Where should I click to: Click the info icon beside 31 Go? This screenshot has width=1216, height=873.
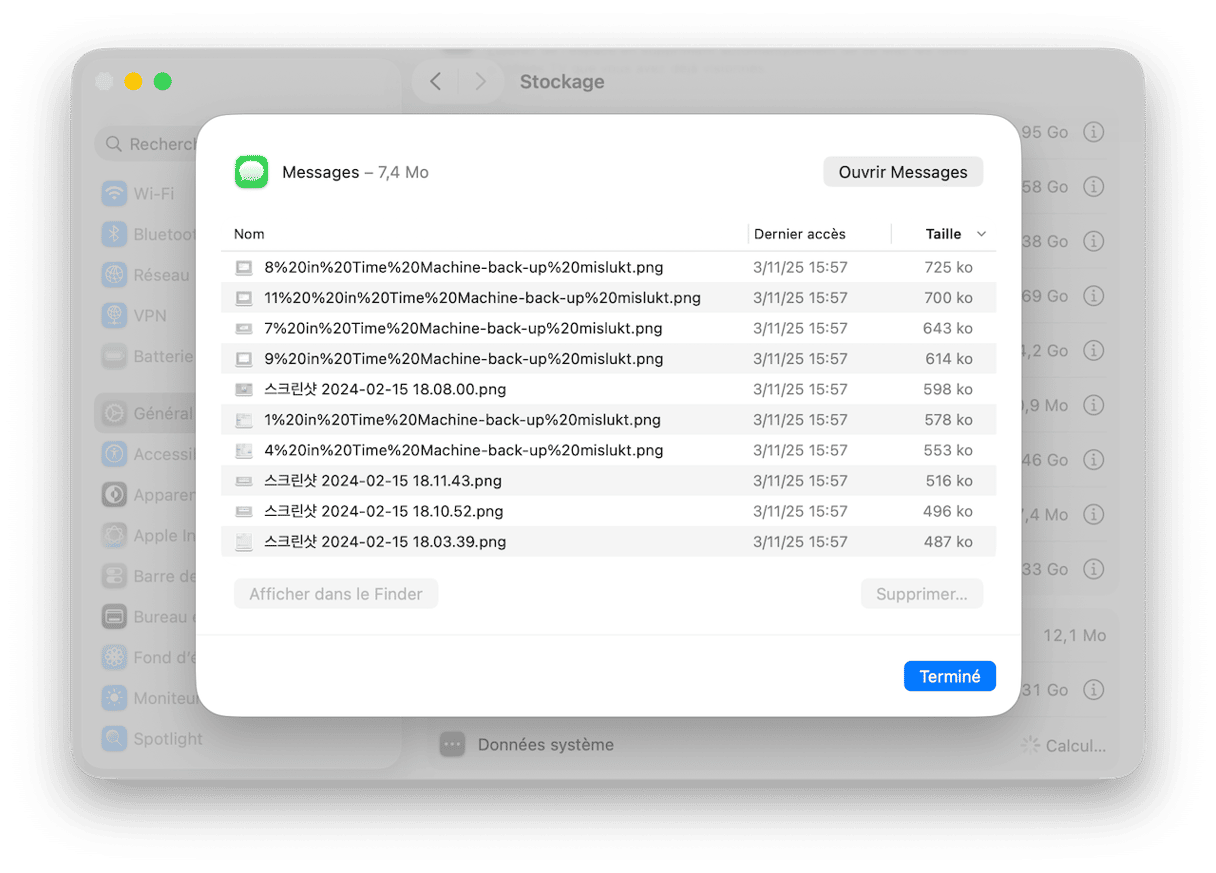1094,690
